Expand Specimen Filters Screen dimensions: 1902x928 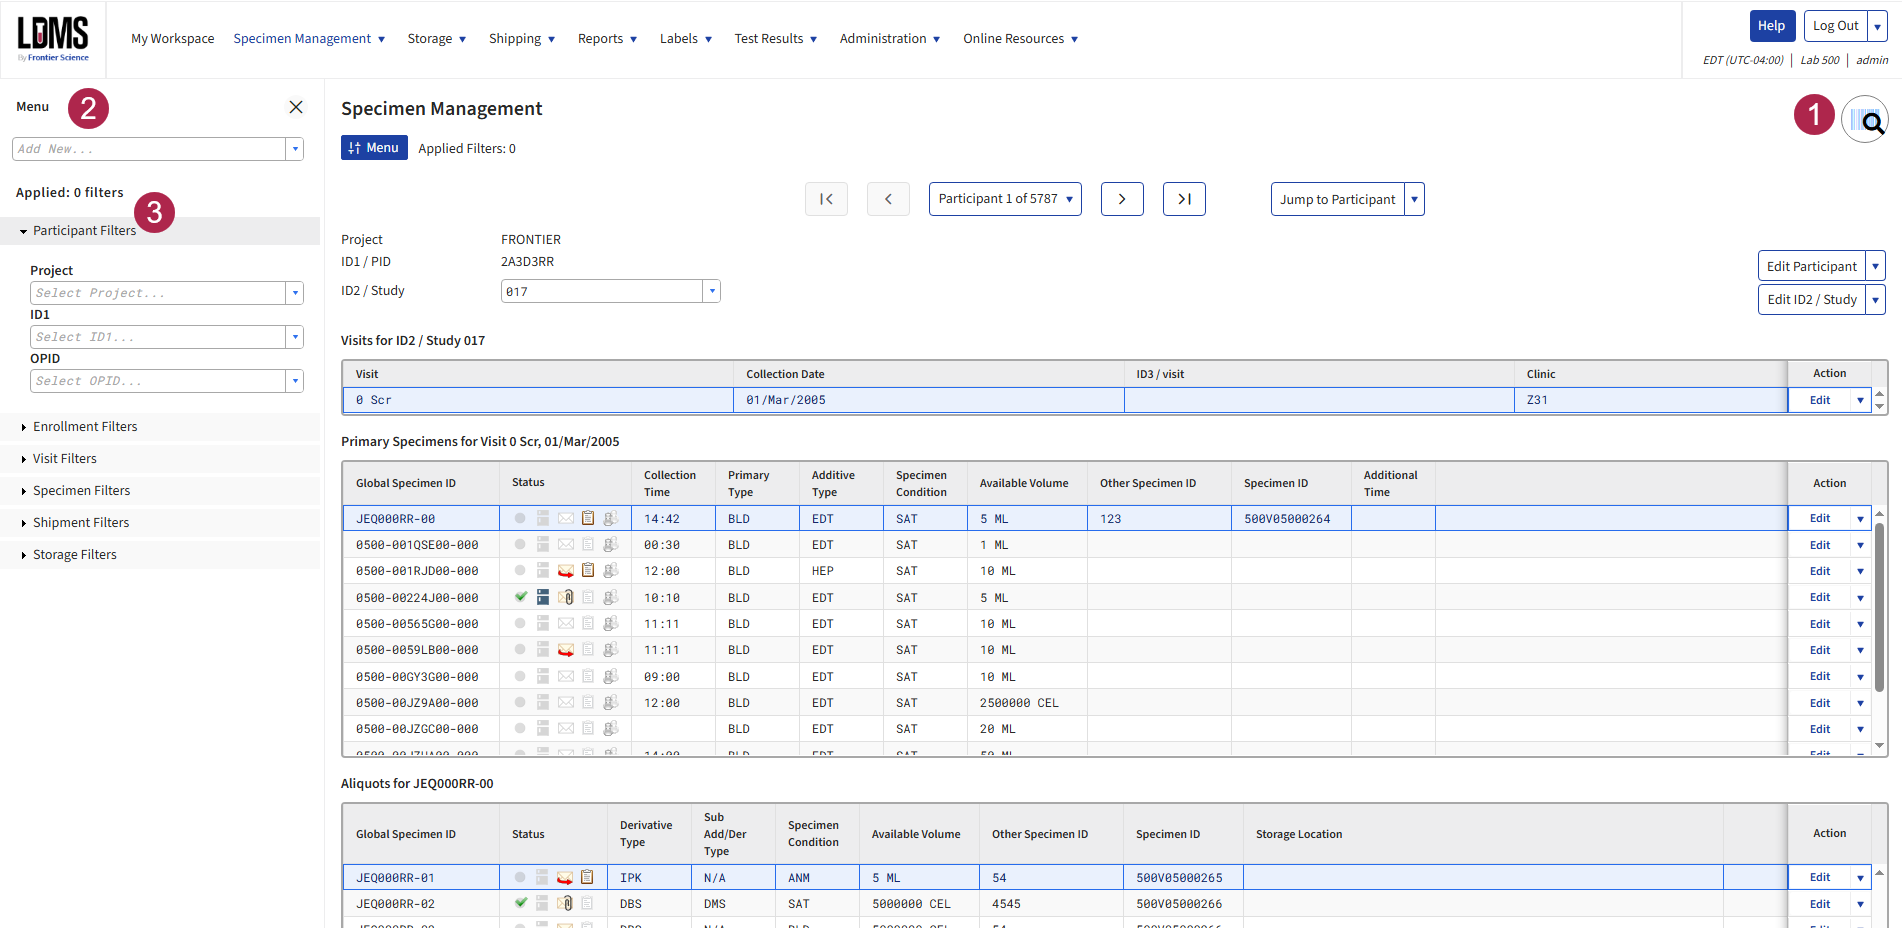click(x=160, y=491)
